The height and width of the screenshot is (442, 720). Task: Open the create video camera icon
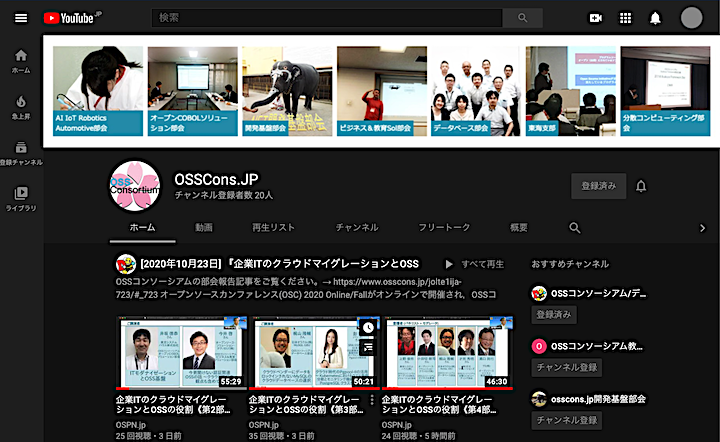[x=596, y=18]
